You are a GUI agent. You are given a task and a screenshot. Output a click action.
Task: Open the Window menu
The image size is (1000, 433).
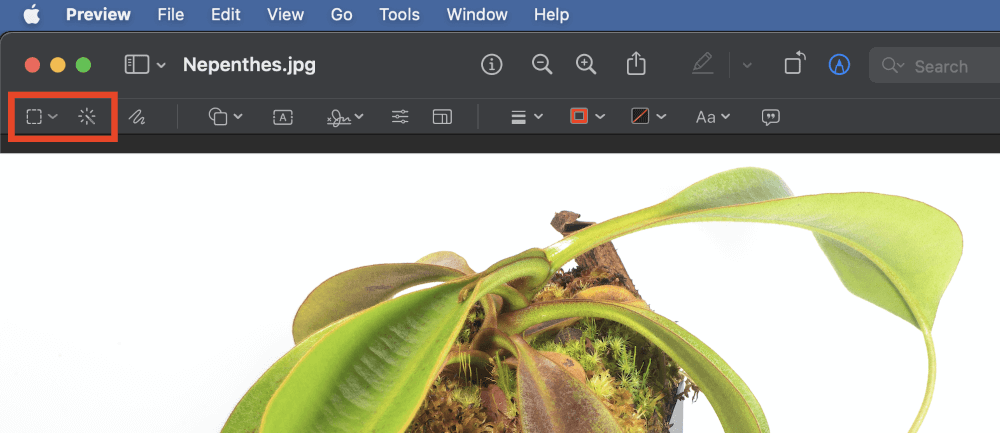[477, 15]
